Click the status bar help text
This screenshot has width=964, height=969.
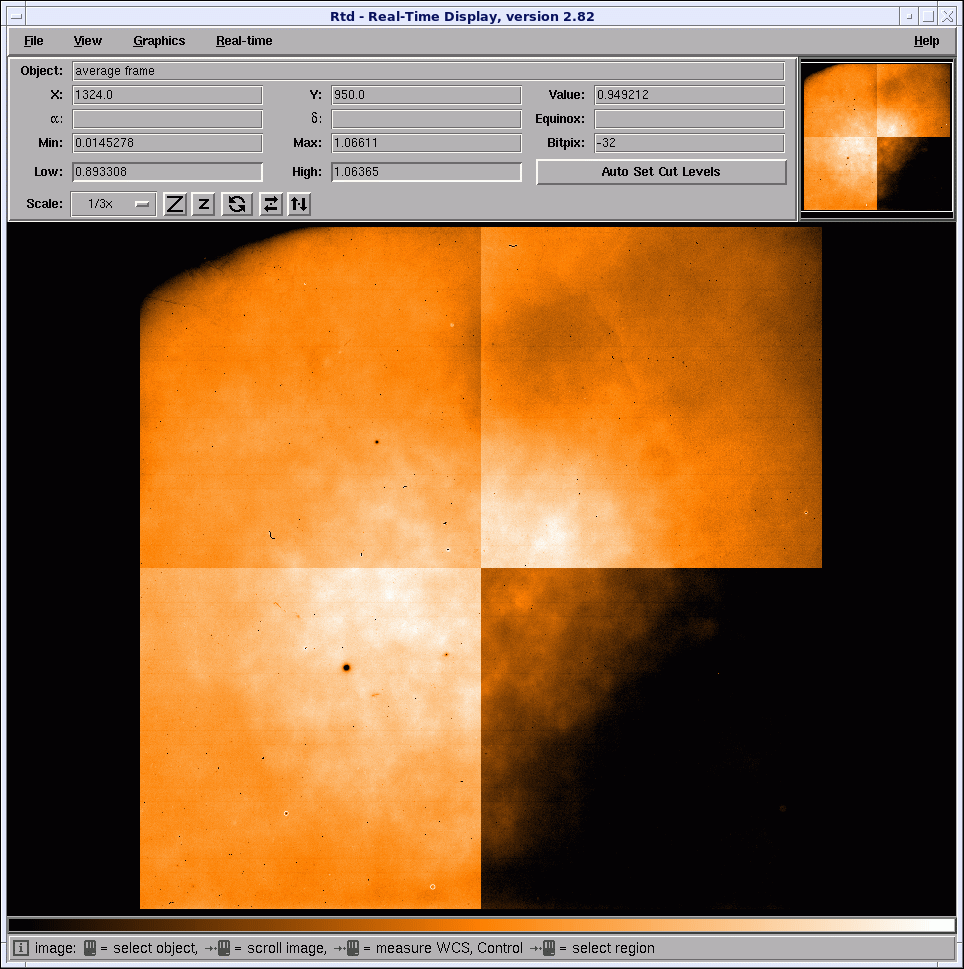[x=345, y=948]
